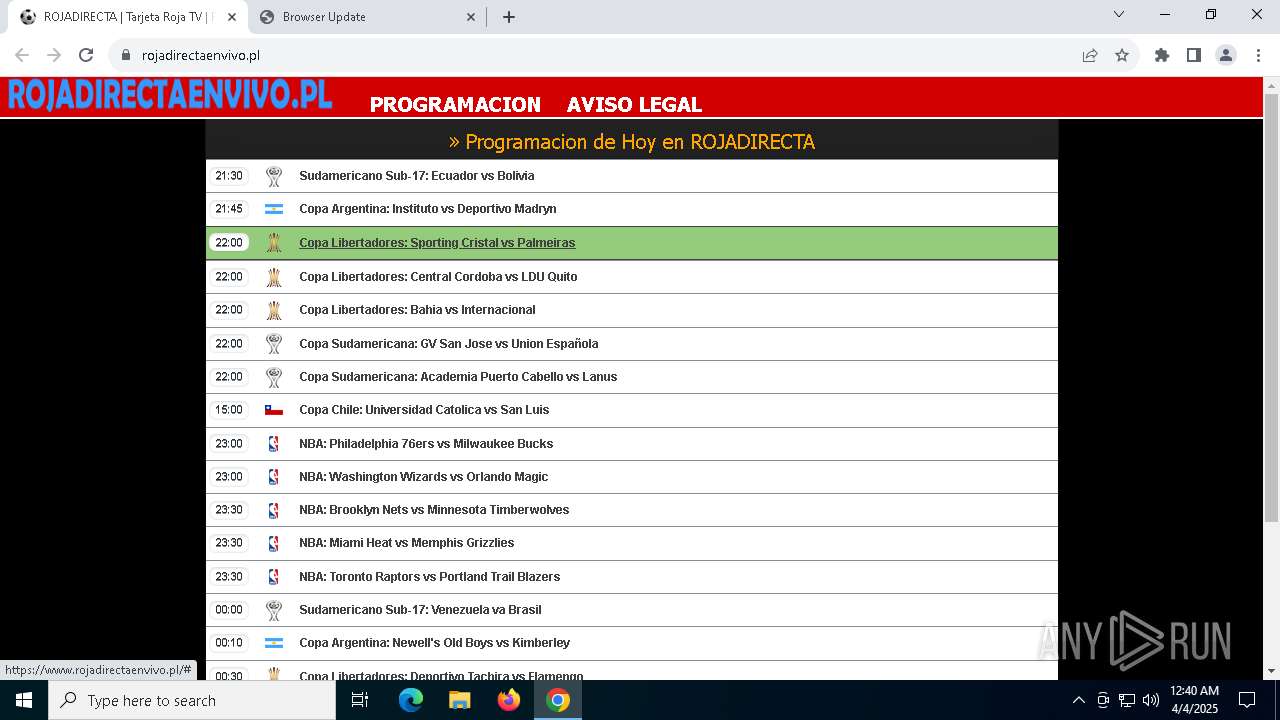Open the volume control in system tray

coord(1151,700)
